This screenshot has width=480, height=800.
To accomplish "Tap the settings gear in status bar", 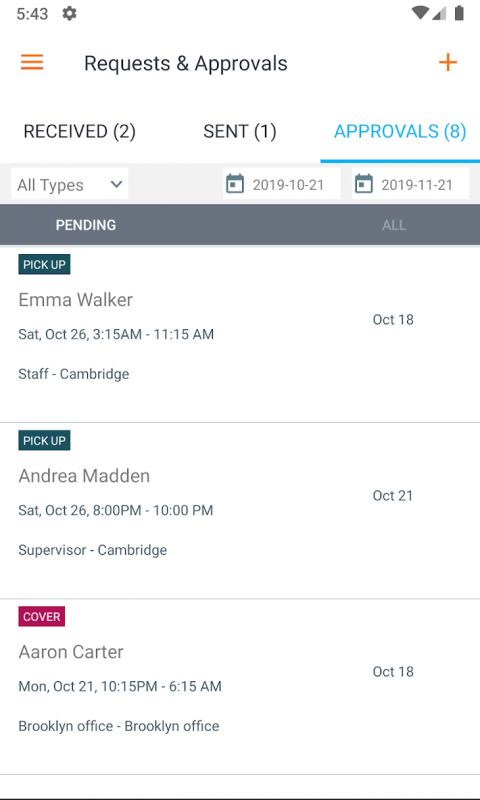I will [69, 13].
